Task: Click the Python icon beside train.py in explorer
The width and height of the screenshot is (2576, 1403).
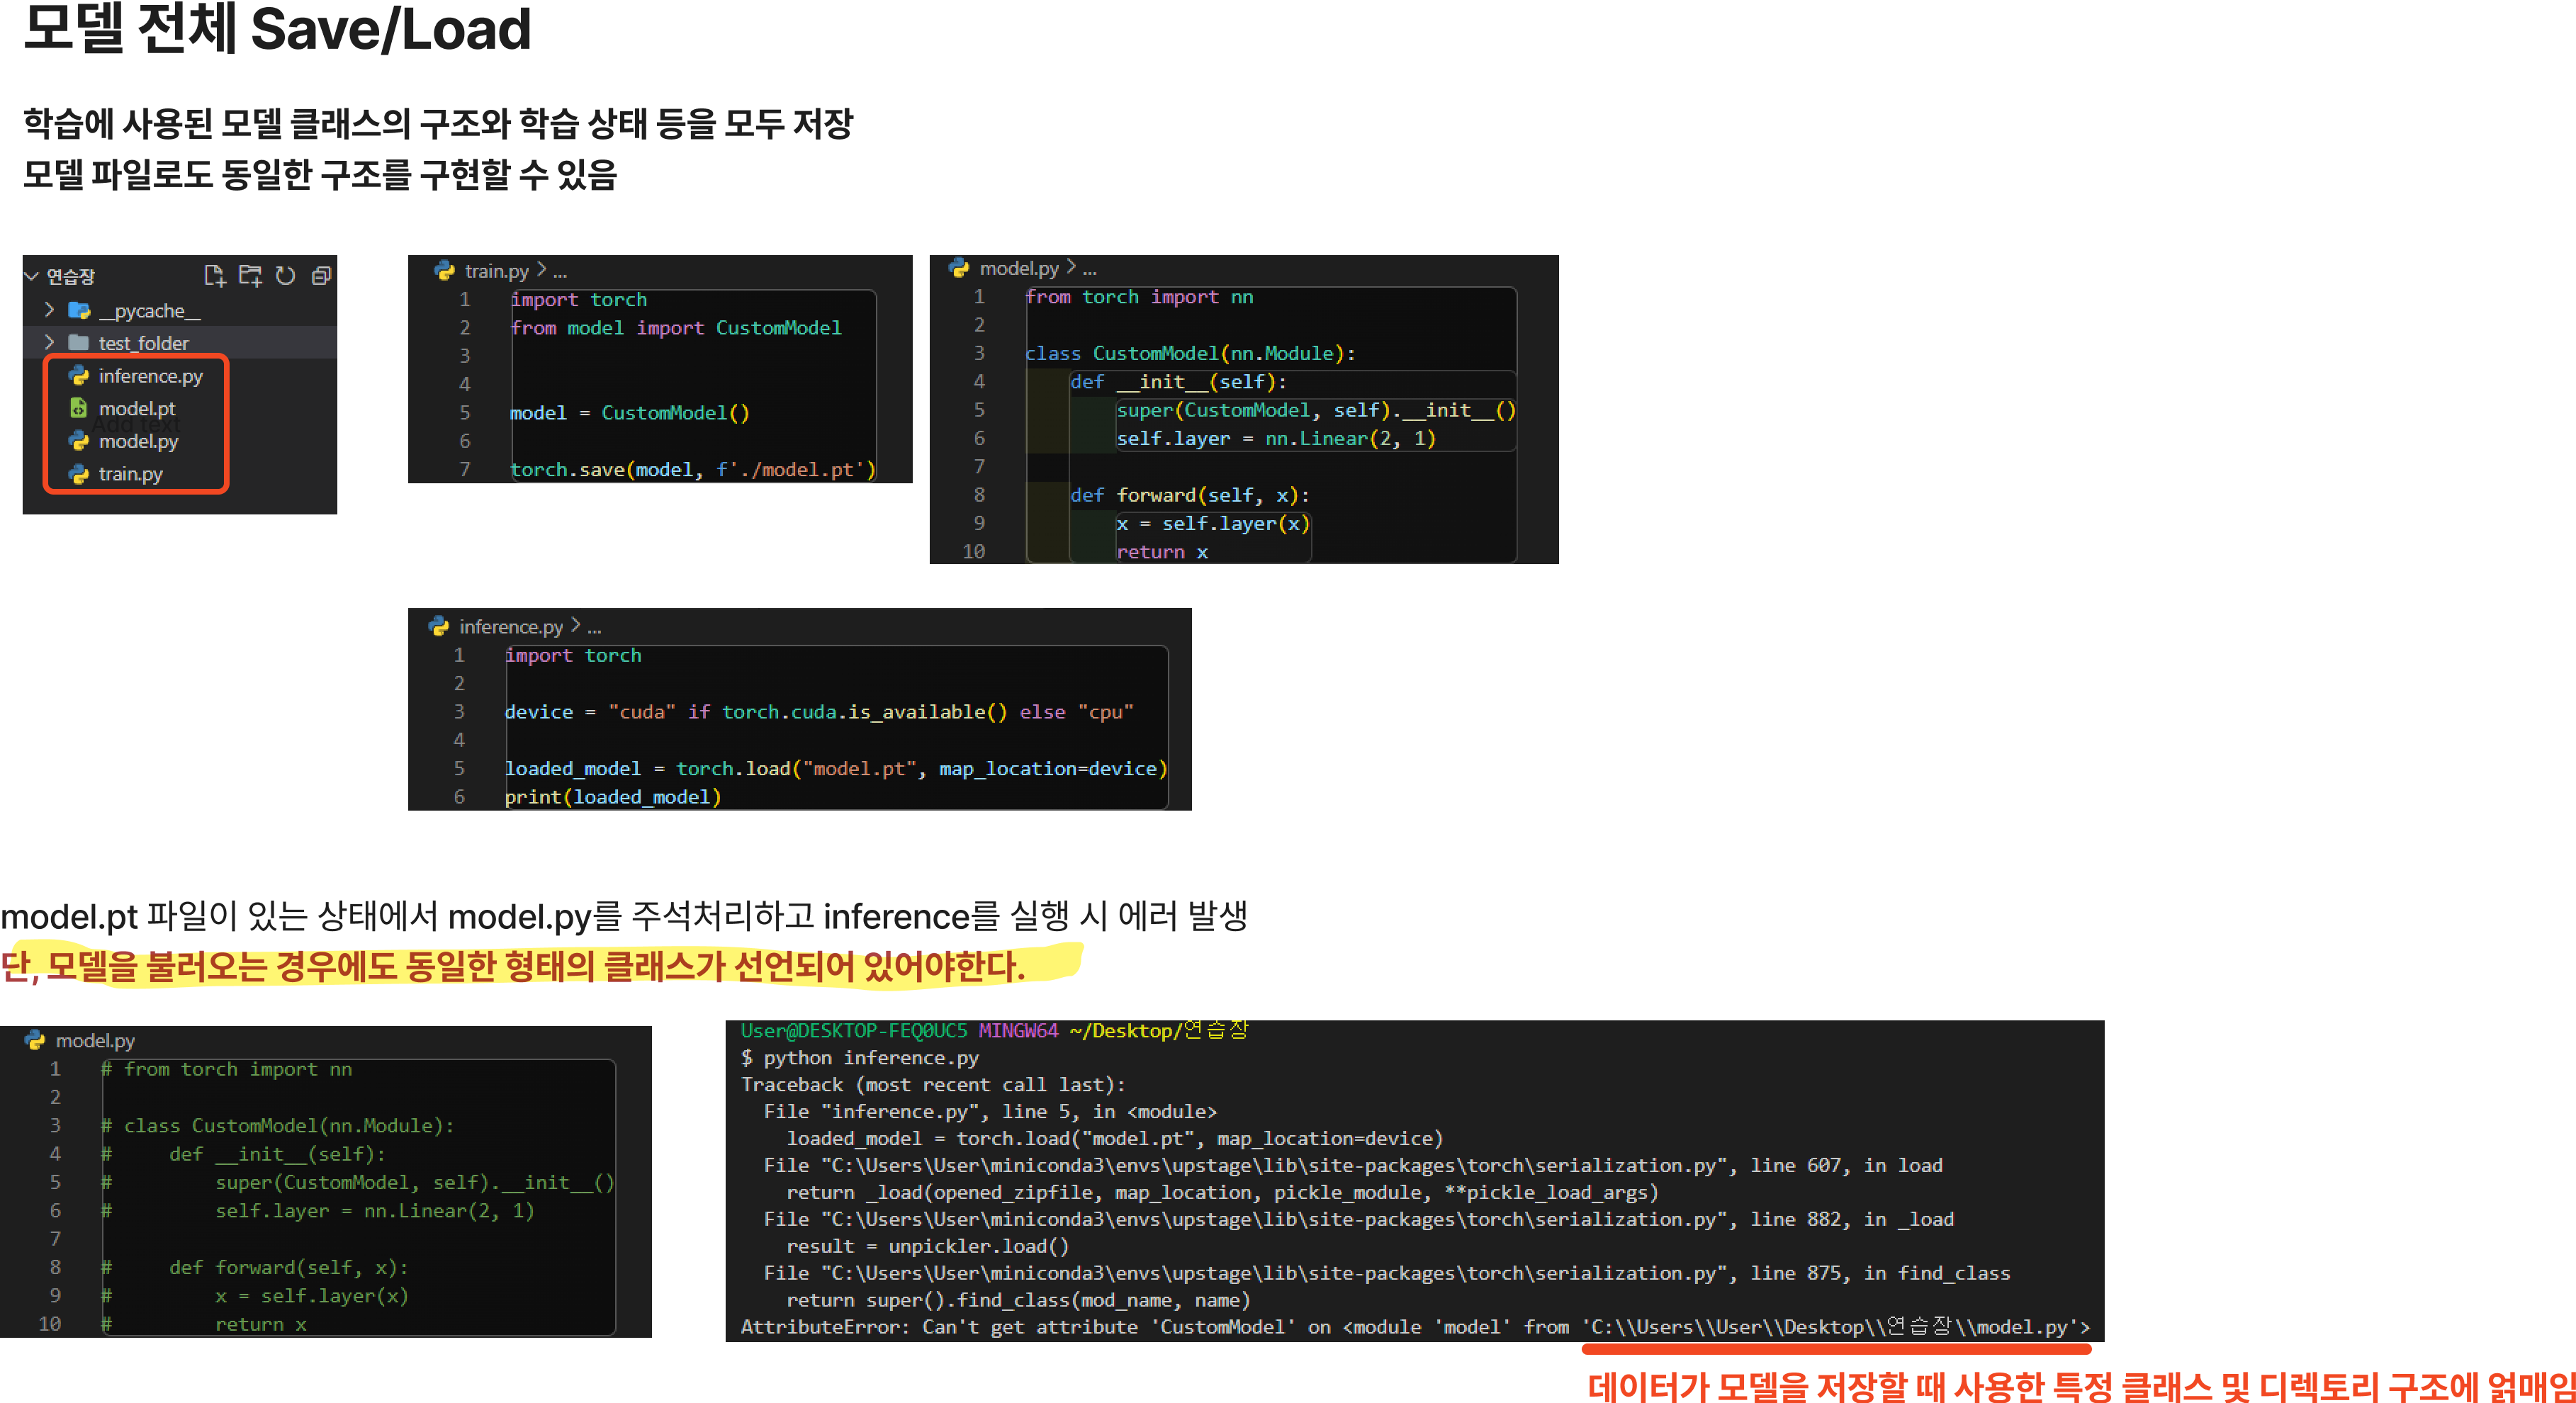Action: (x=78, y=474)
